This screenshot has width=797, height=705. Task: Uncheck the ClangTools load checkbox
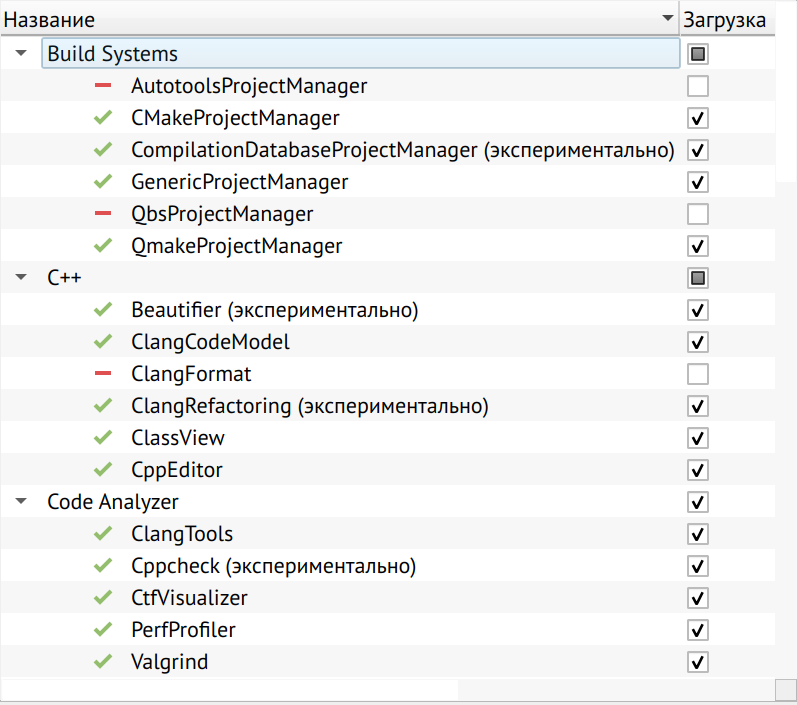click(698, 534)
